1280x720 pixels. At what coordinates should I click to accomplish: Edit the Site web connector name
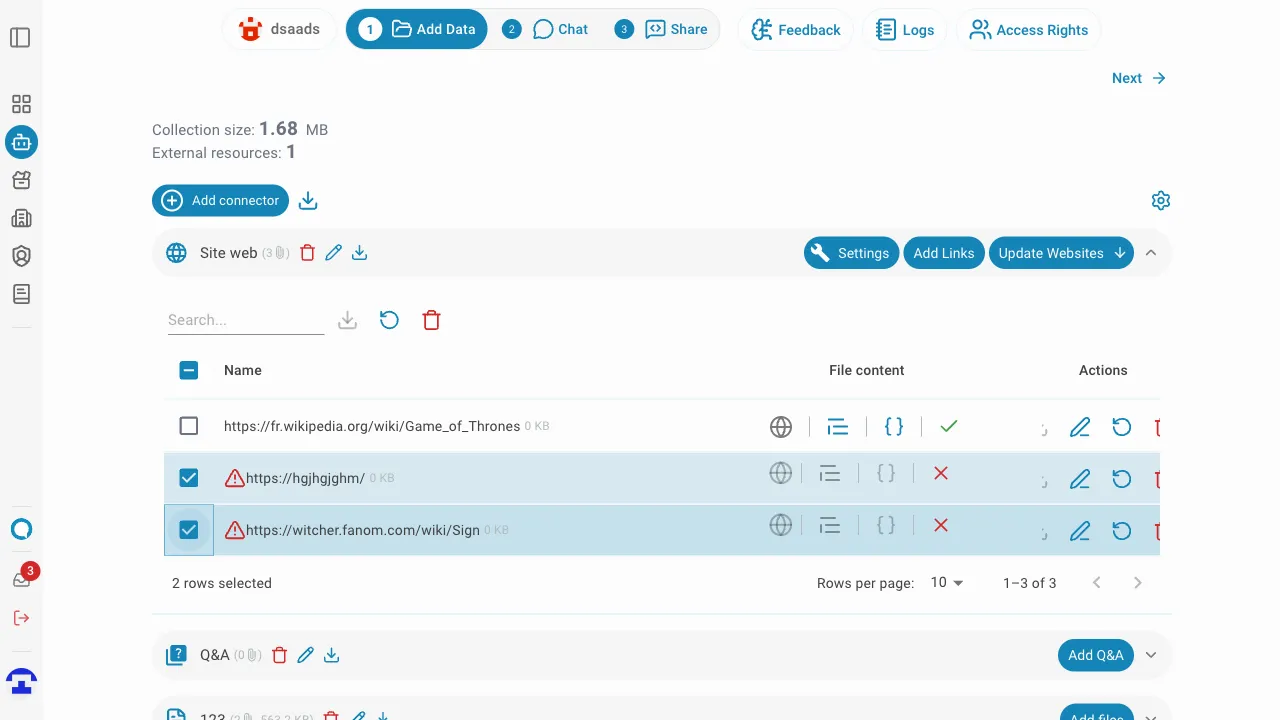[334, 253]
